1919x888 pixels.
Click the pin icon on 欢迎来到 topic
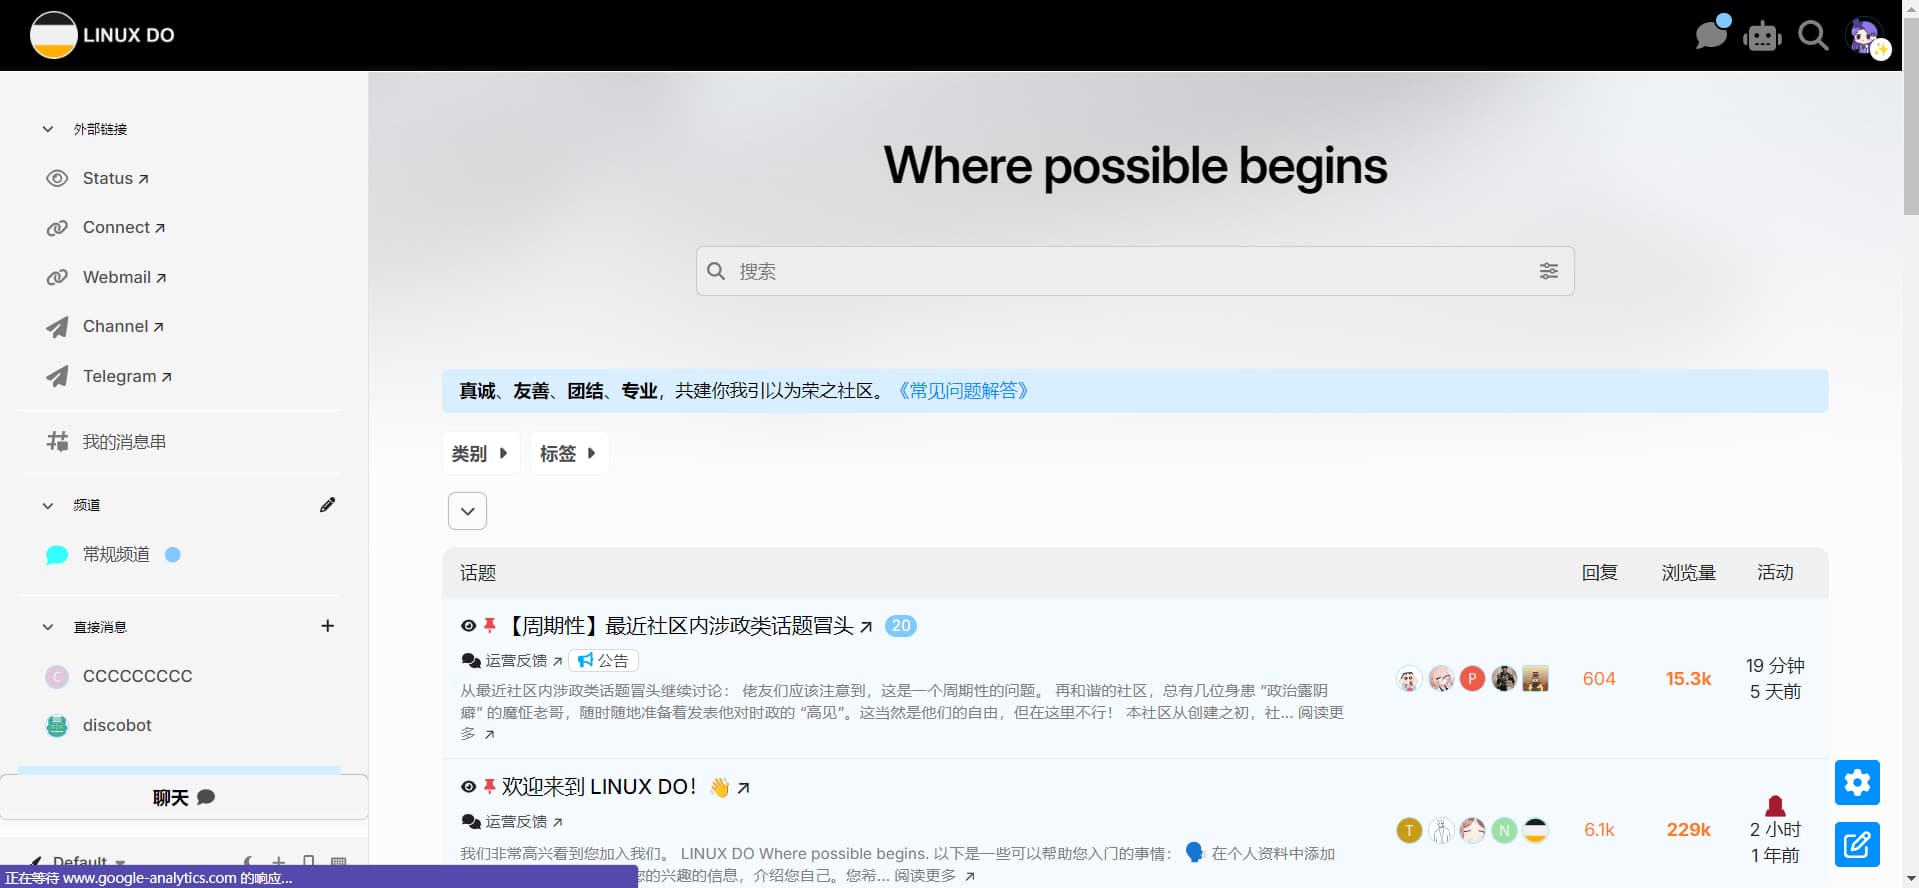pos(490,787)
